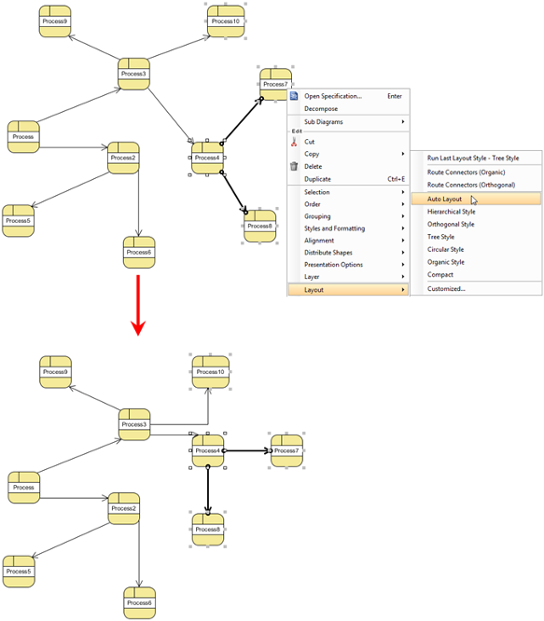Select the Process9 node in upper diagram
544x621 pixels.
tap(55, 21)
